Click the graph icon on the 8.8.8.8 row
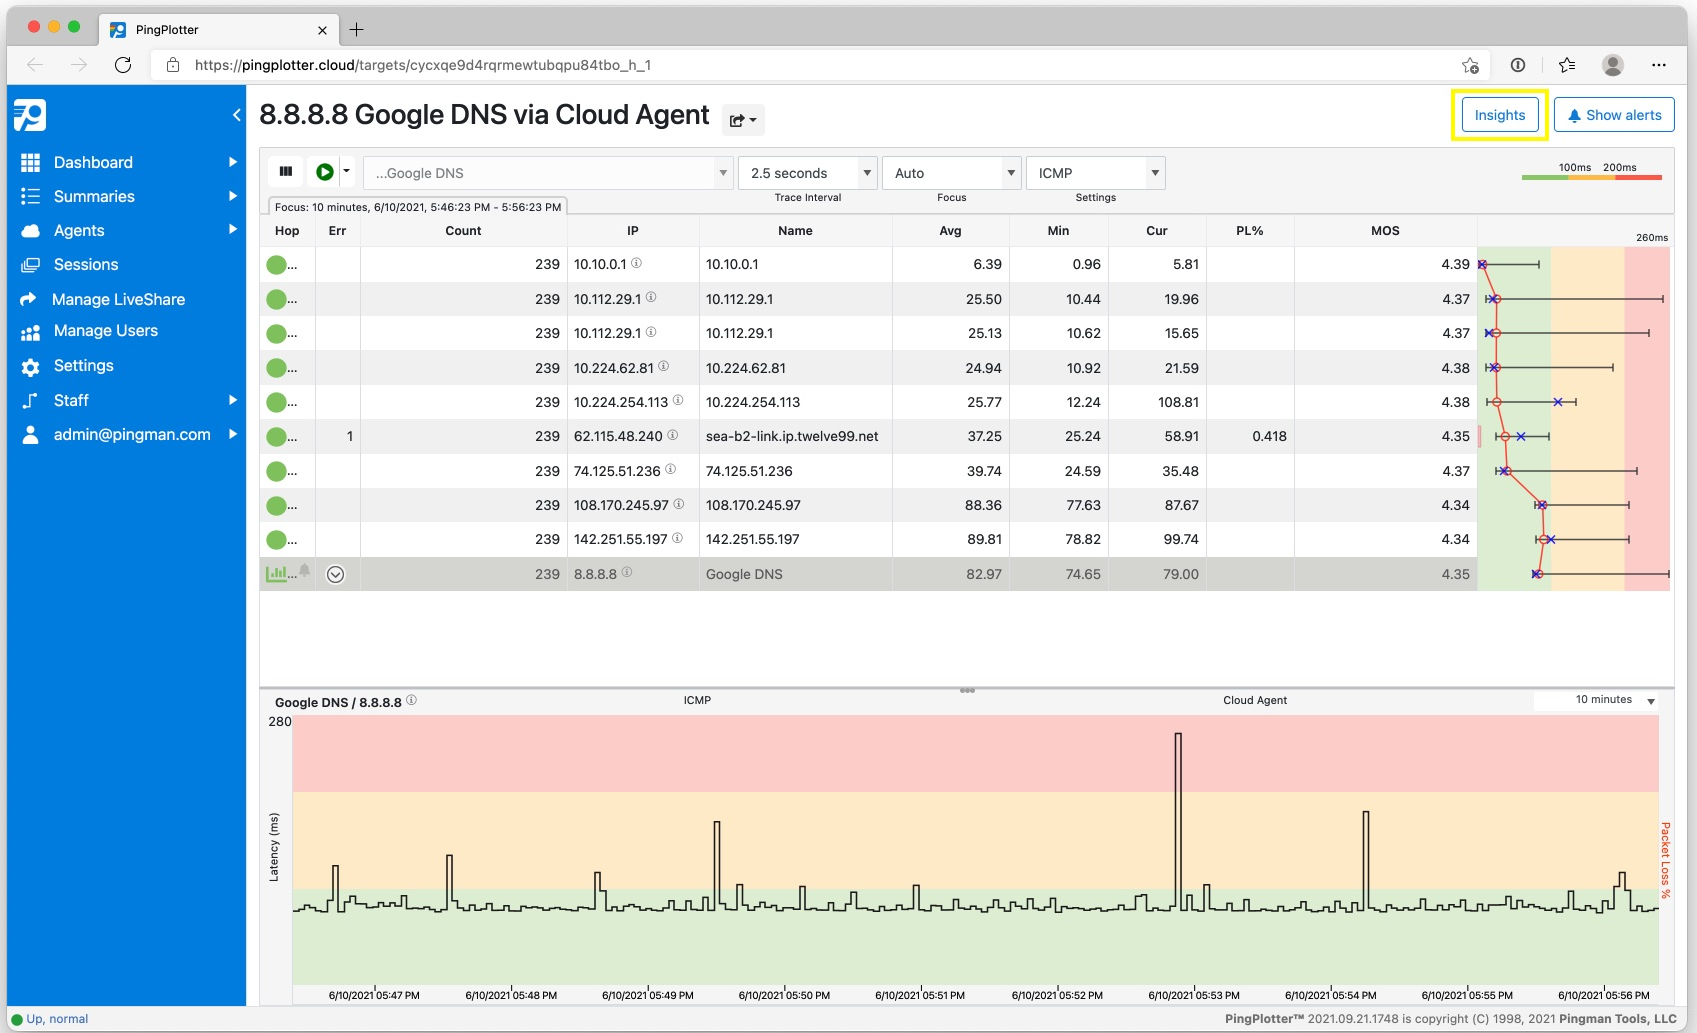Viewport: 1697px width, 1033px height. (276, 574)
